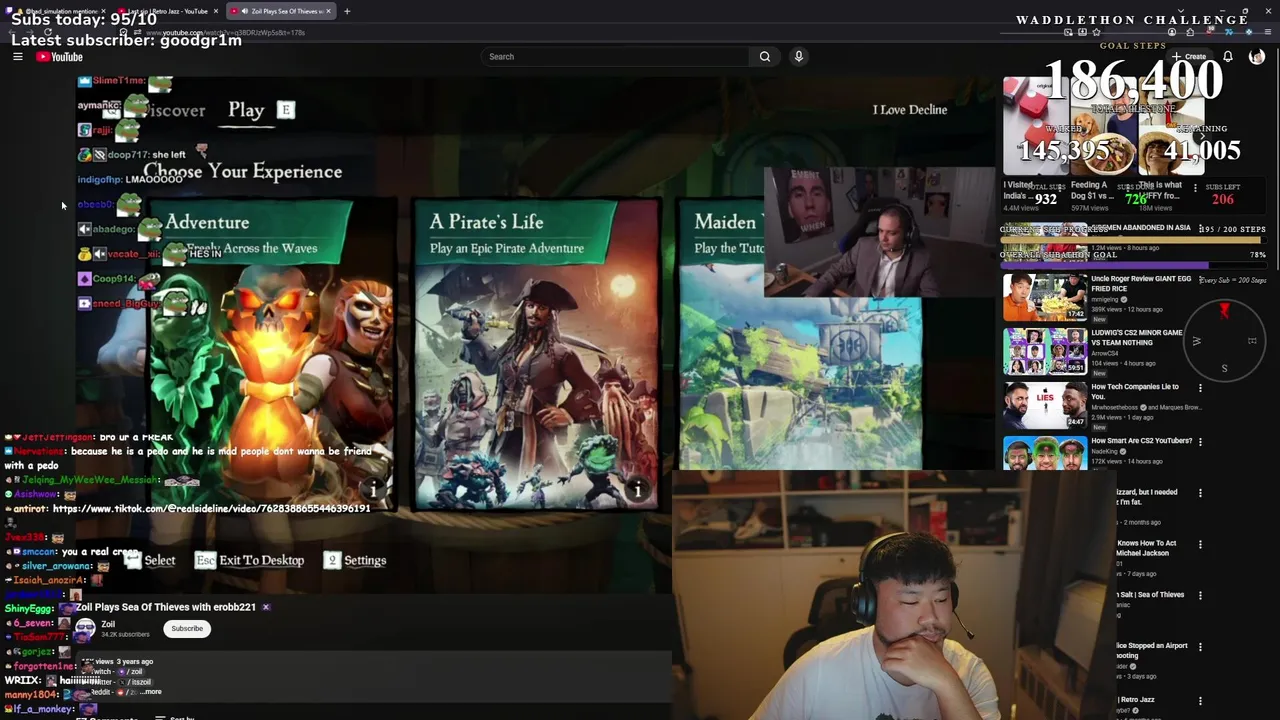Viewport: 1280px width, 720px height.
Task: Open options menu for 'Stopped at an Airport' video
Action: [x=1200, y=647]
